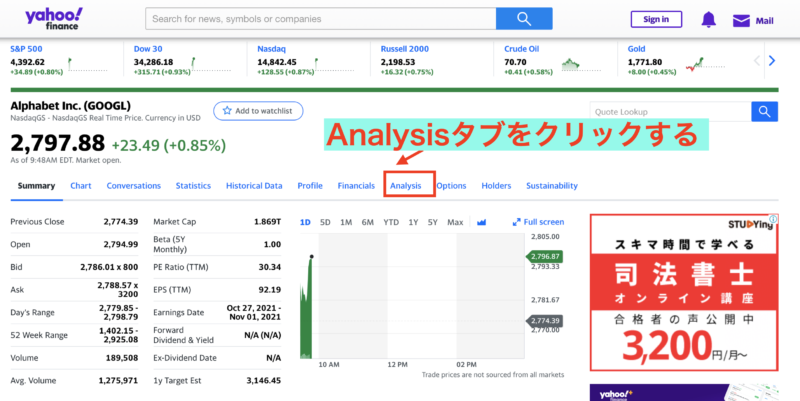Click the Market Cap value 1.869T
The height and width of the screenshot is (401, 800).
pos(267,222)
